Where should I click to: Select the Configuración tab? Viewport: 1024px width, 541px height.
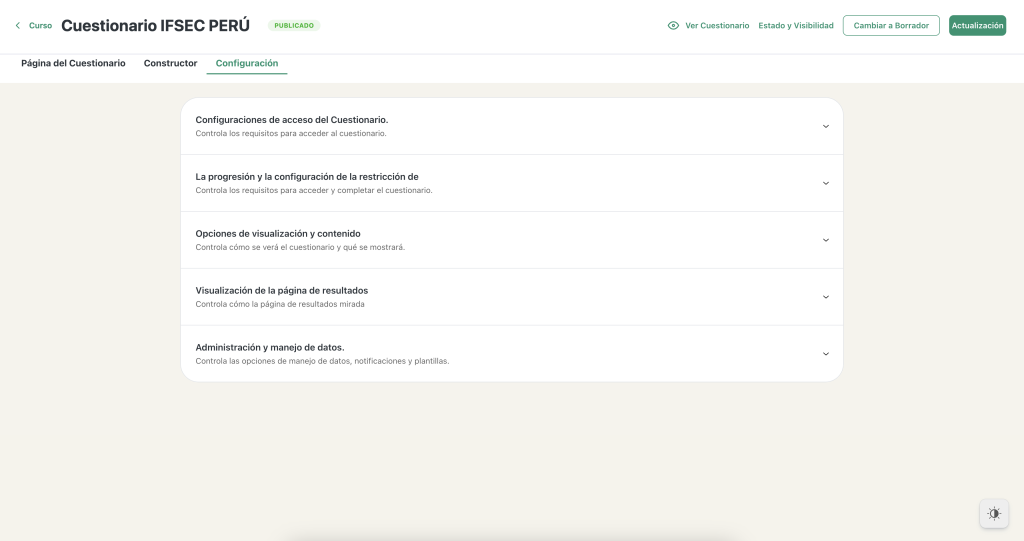(x=247, y=63)
